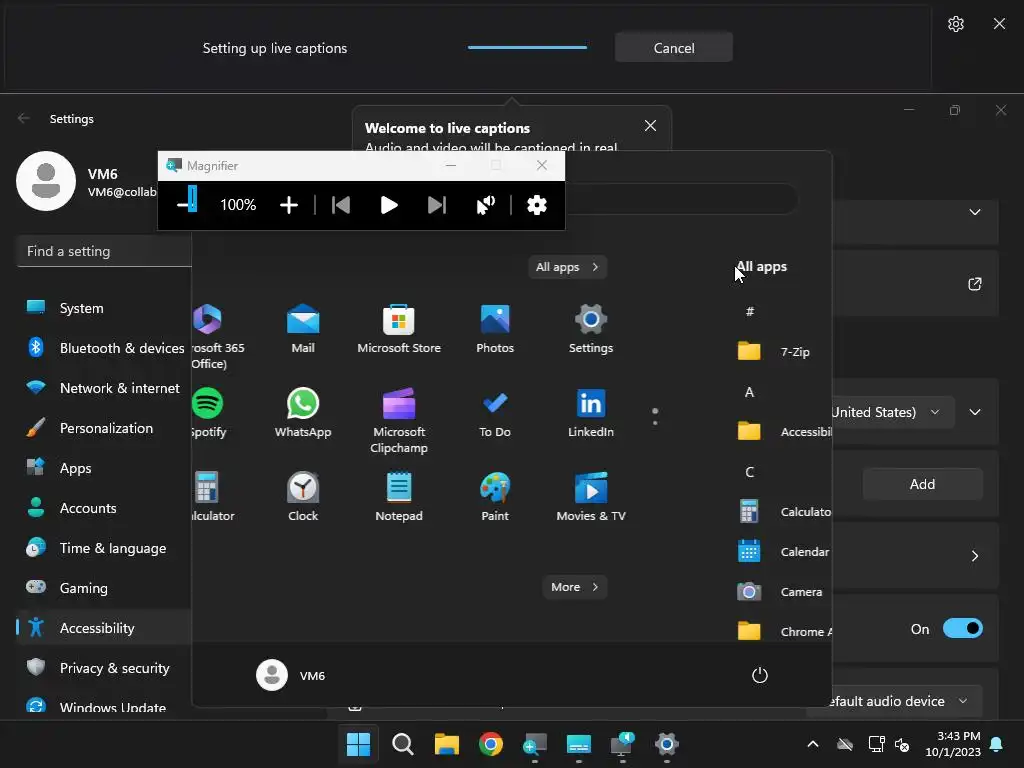Image resolution: width=1024 pixels, height=768 pixels.
Task: Zoom out with Magnifier minus button
Action: pyautogui.click(x=183, y=205)
